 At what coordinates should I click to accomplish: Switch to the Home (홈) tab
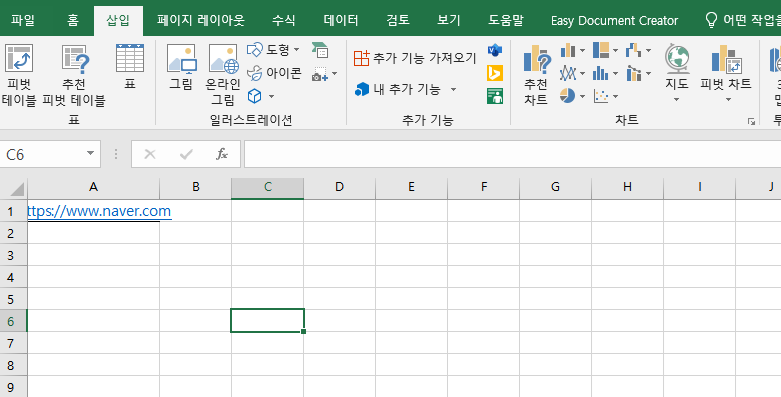click(x=73, y=20)
